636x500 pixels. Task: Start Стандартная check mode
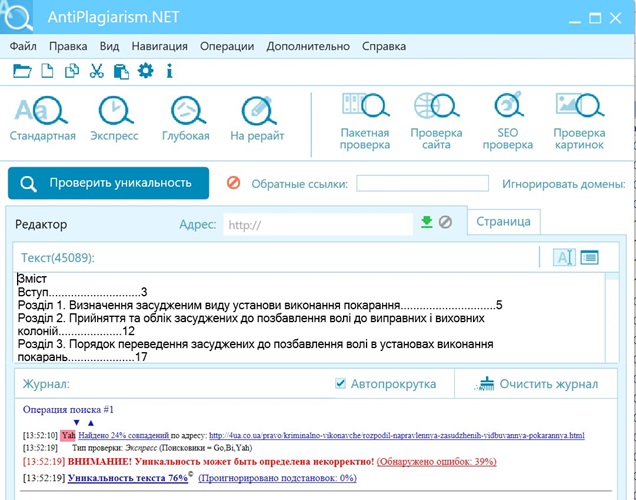click(42, 118)
